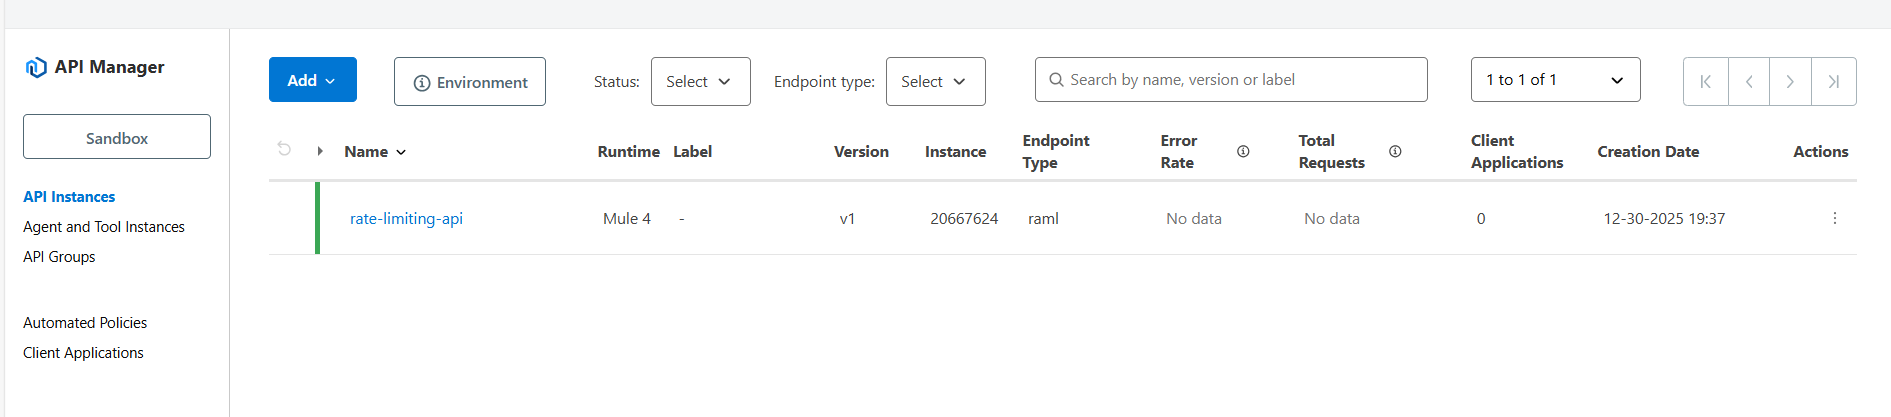1891x417 pixels.
Task: Sort the table by Name column
Action: click(375, 152)
